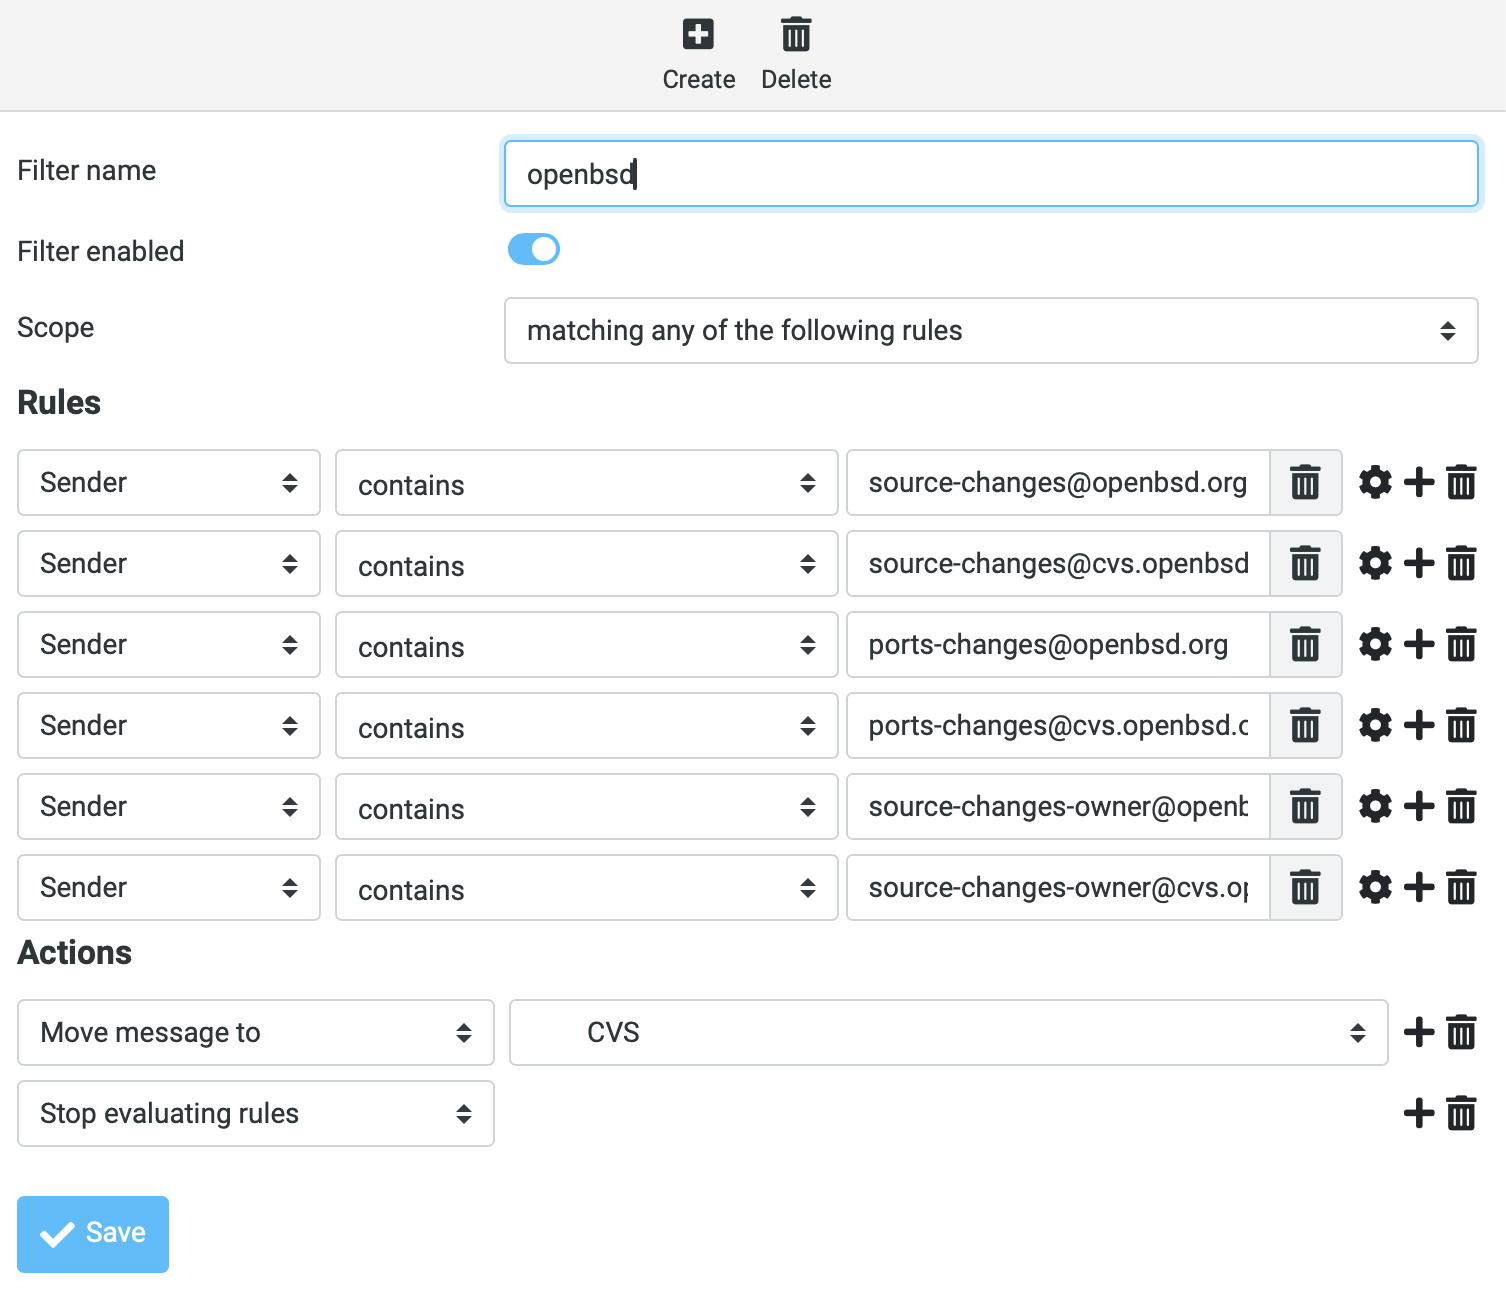This screenshot has width=1506, height=1296.
Task: Delete the source-changes@cvs.openbsd rule row
Action: (1461, 563)
